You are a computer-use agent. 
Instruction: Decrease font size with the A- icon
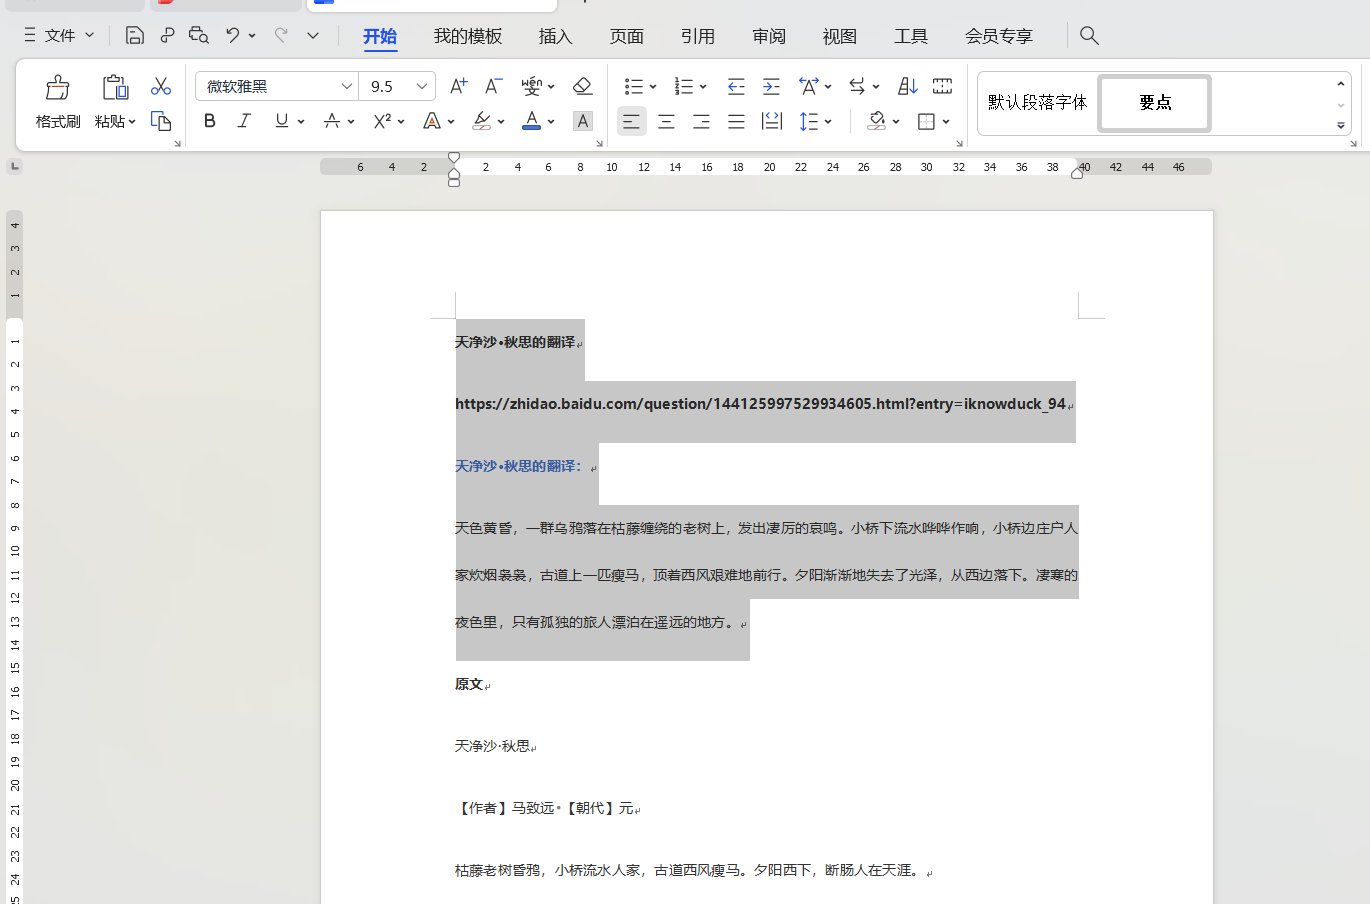(493, 86)
